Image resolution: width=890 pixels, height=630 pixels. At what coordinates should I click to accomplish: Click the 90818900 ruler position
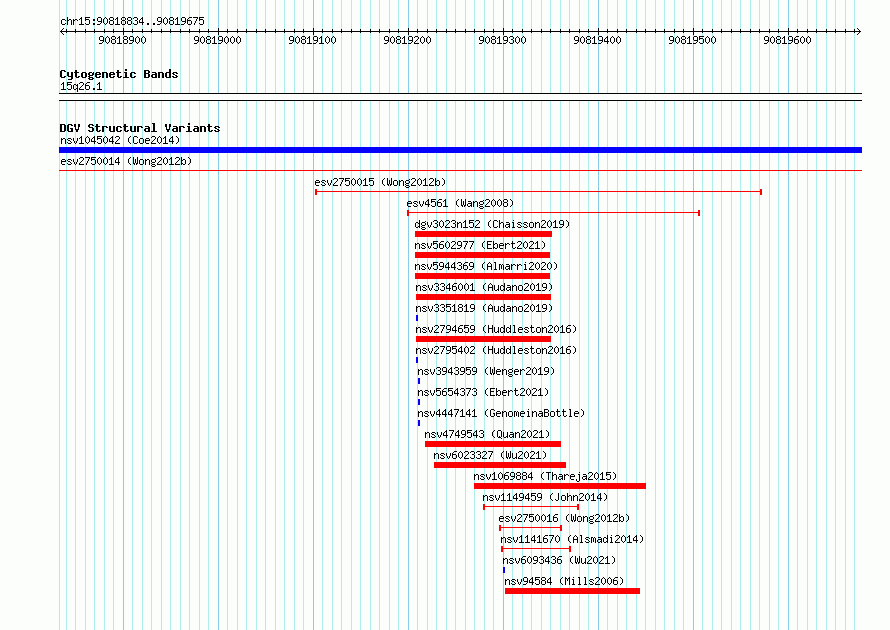tap(123, 40)
